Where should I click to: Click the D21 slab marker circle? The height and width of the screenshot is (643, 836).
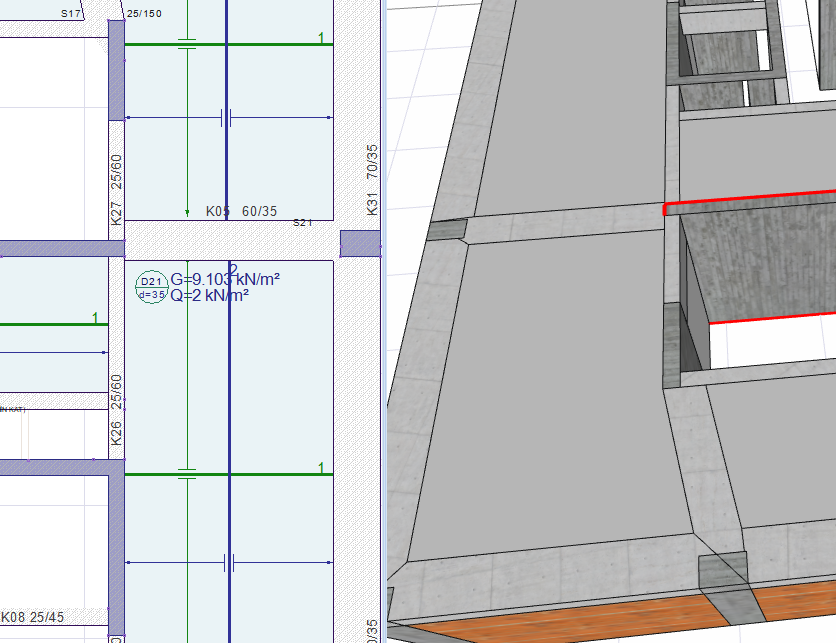click(151, 288)
